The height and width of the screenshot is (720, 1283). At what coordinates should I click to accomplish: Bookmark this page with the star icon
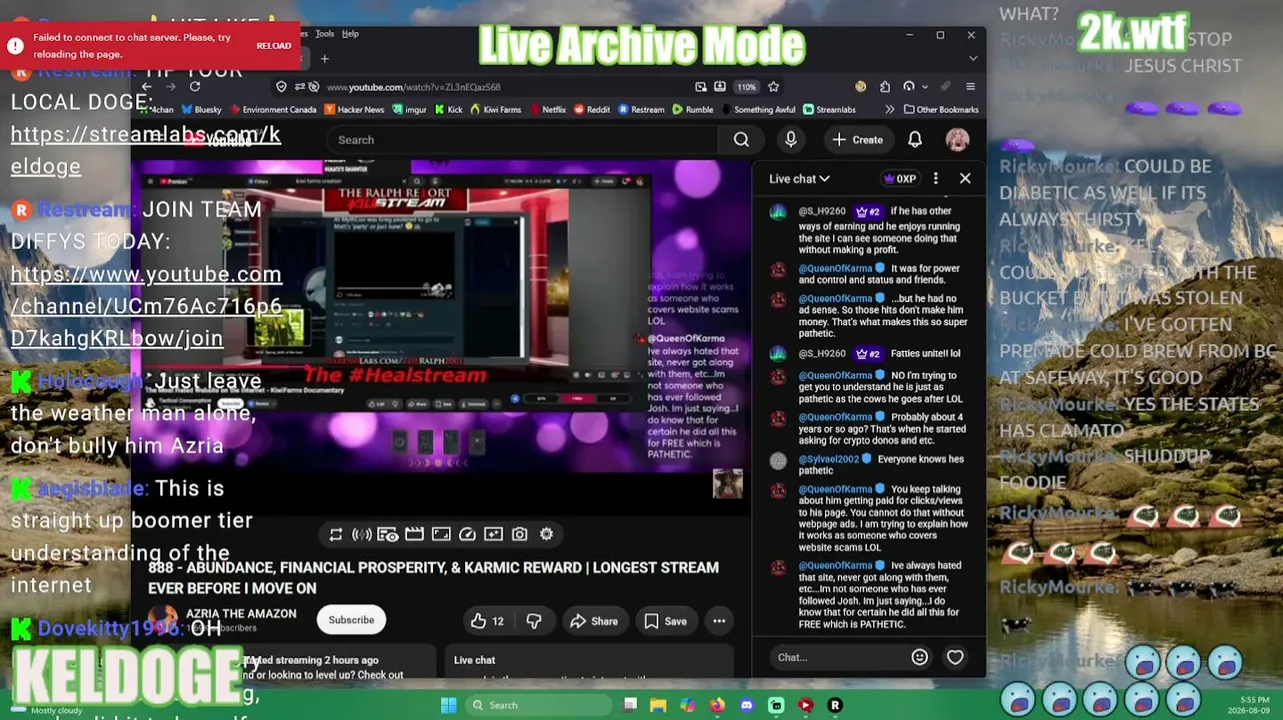coord(773,87)
